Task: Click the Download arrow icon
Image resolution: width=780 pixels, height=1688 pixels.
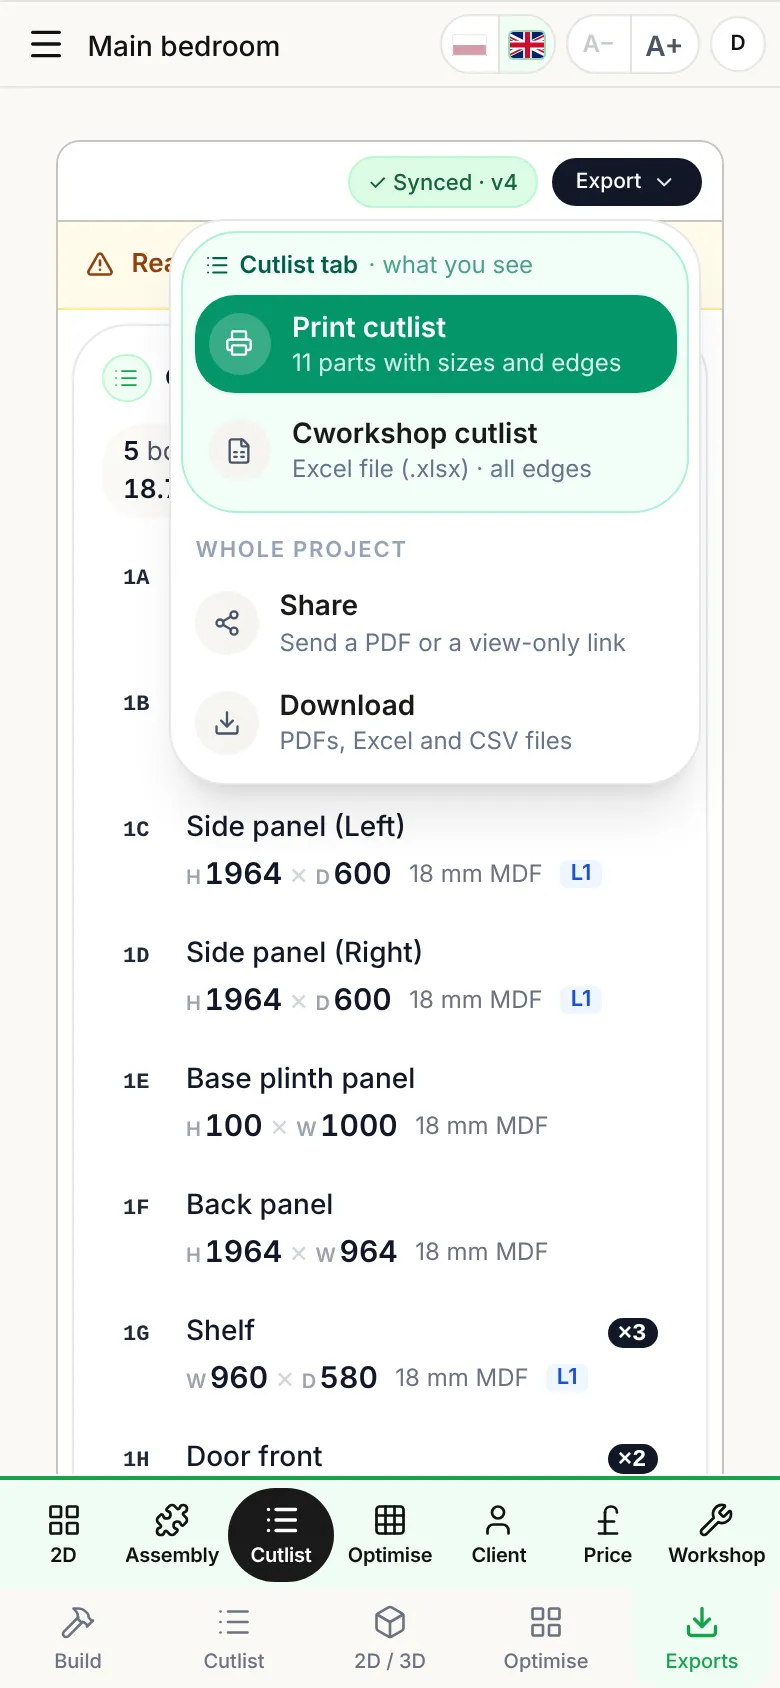Action: pos(227,722)
